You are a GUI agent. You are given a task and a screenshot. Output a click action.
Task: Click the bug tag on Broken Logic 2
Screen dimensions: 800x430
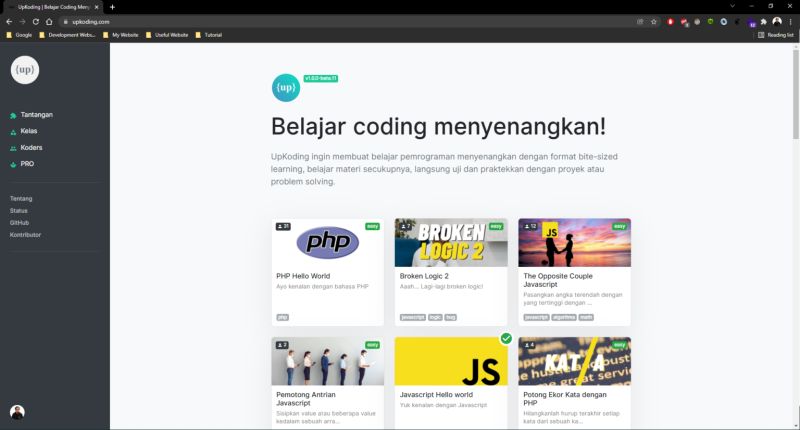(451, 317)
